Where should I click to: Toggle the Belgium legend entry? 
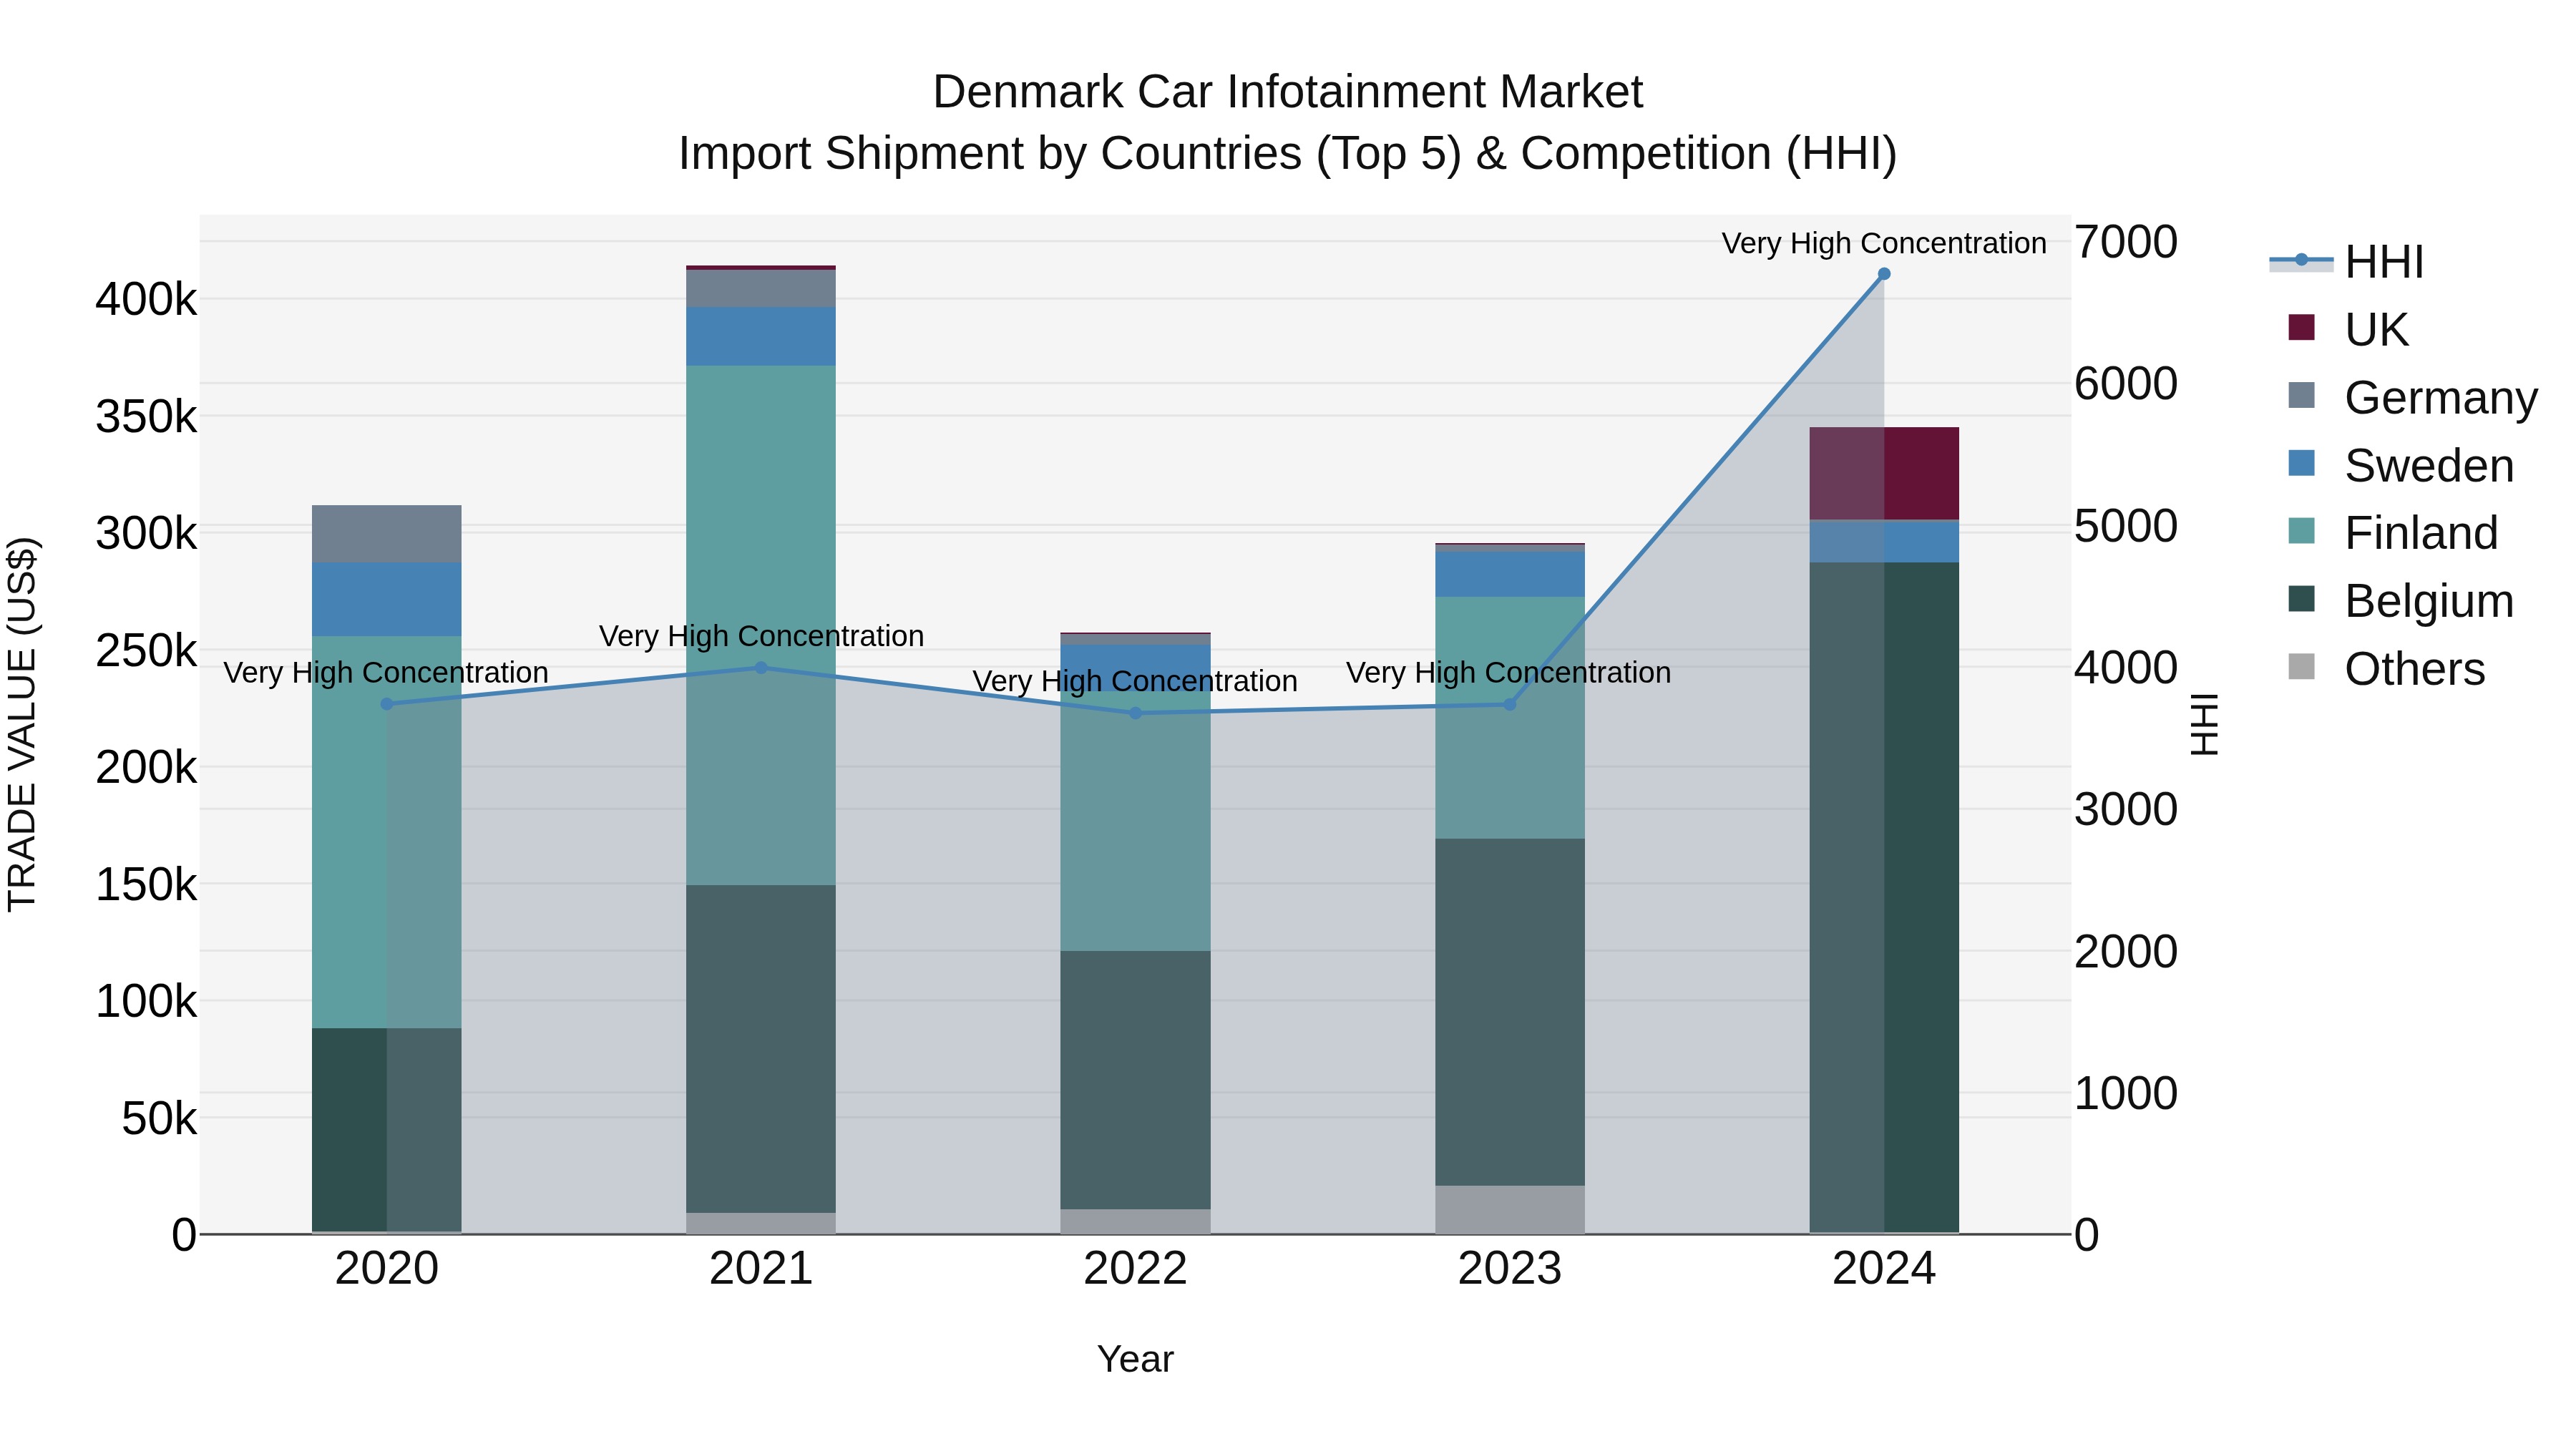tap(2400, 601)
